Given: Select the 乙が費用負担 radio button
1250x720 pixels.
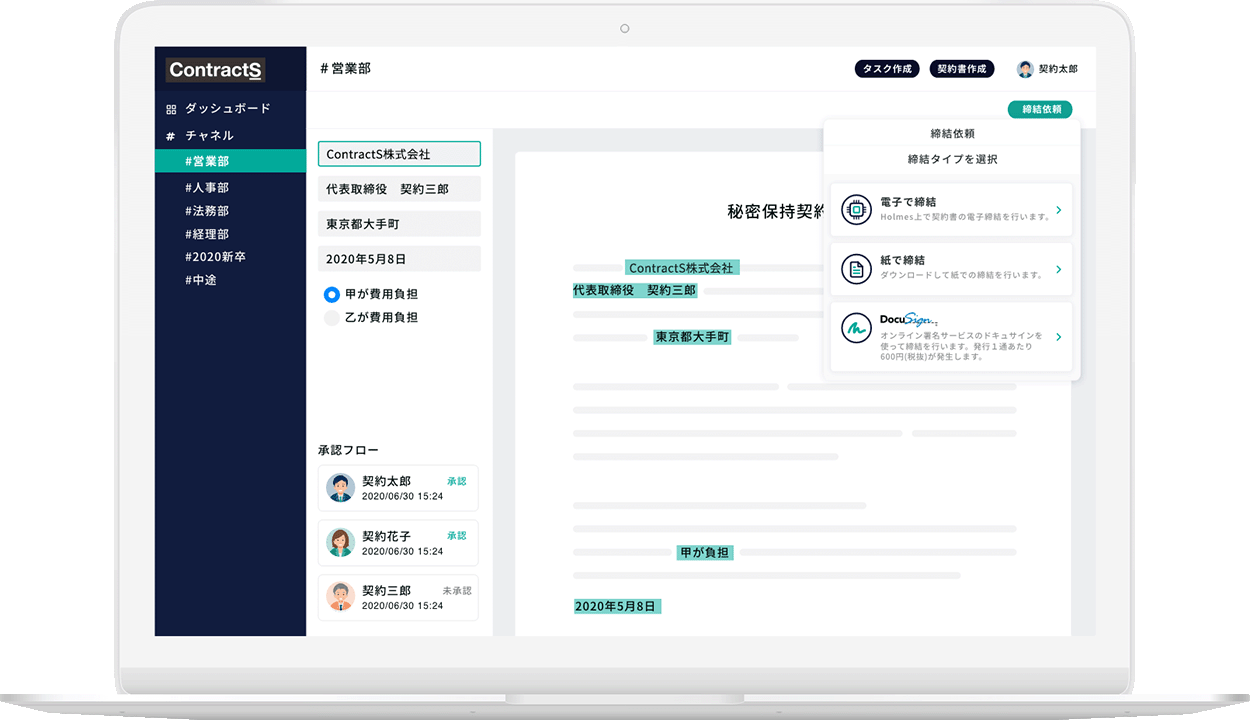Looking at the screenshot, I should 331,317.
